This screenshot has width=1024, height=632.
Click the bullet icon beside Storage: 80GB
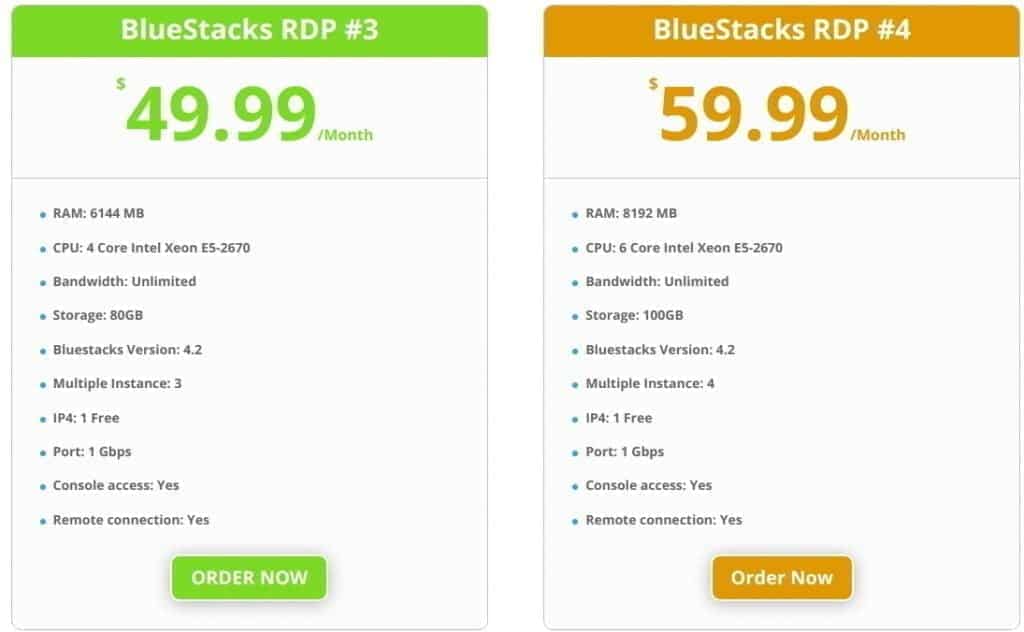[x=42, y=315]
